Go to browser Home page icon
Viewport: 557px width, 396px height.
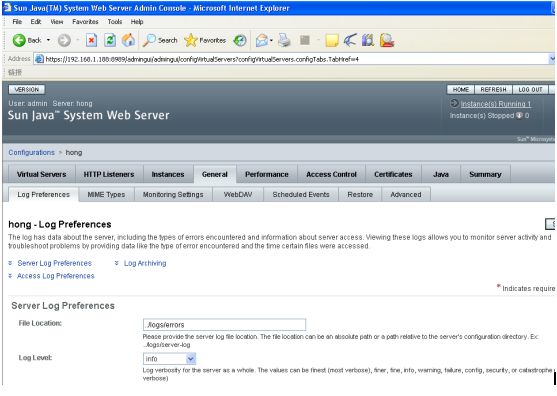coord(128,40)
